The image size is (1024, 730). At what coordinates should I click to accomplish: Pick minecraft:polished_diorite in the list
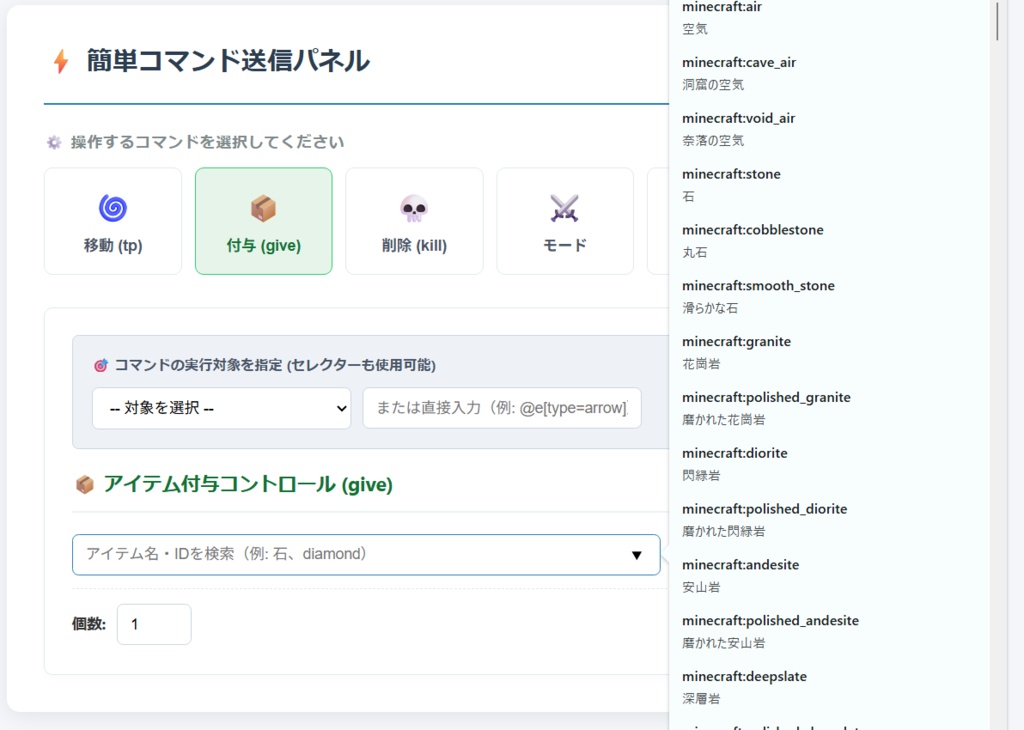[x=829, y=520]
